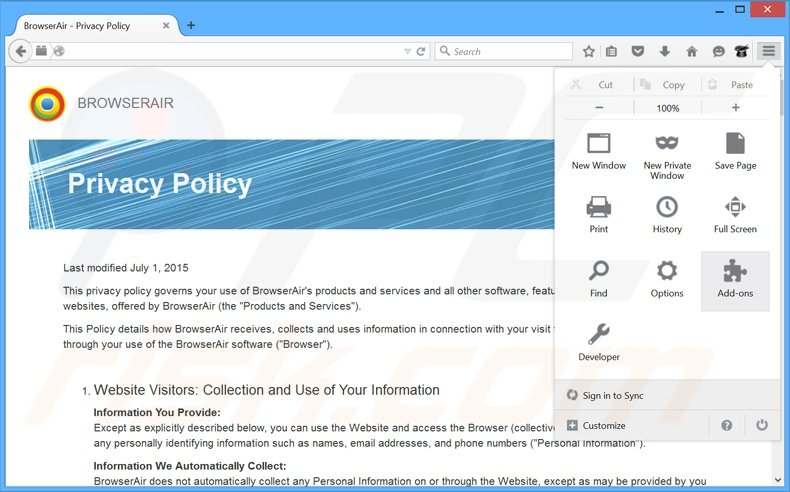Image resolution: width=790 pixels, height=492 pixels.
Task: Click "Website Visitors: Collection and Use" heading
Action: click(267, 390)
